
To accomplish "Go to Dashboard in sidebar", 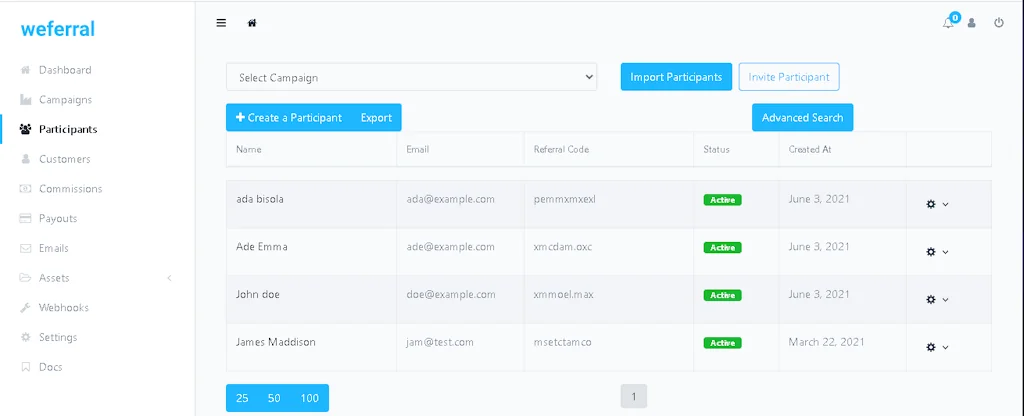I will pyautogui.click(x=65, y=70).
